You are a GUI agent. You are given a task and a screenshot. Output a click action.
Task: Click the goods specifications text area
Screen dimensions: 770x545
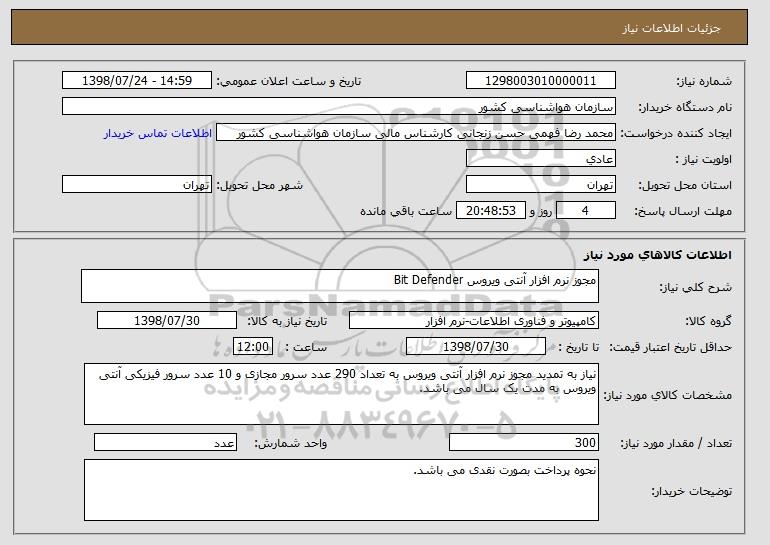(x=341, y=394)
